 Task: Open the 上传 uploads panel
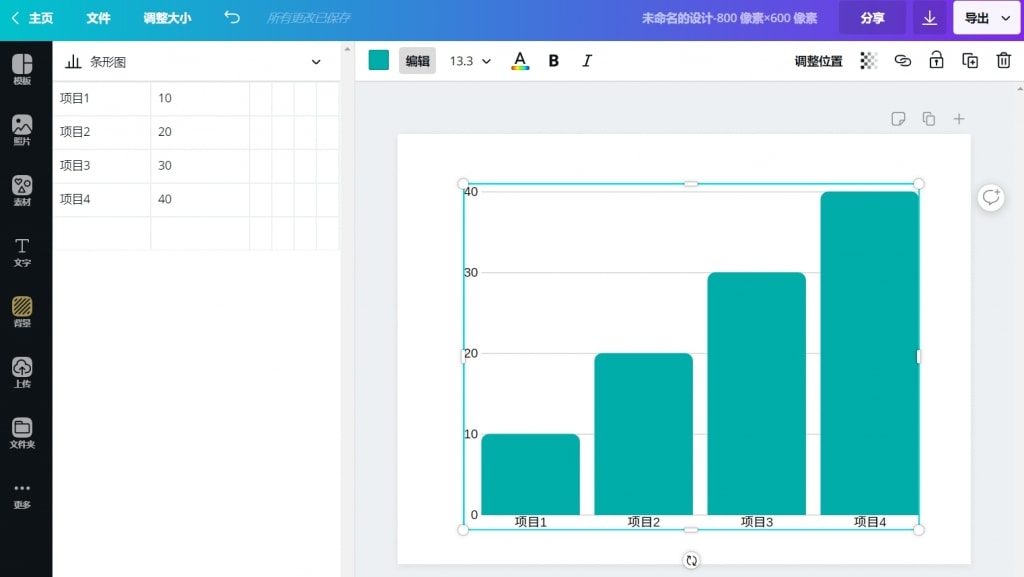[x=23, y=372]
